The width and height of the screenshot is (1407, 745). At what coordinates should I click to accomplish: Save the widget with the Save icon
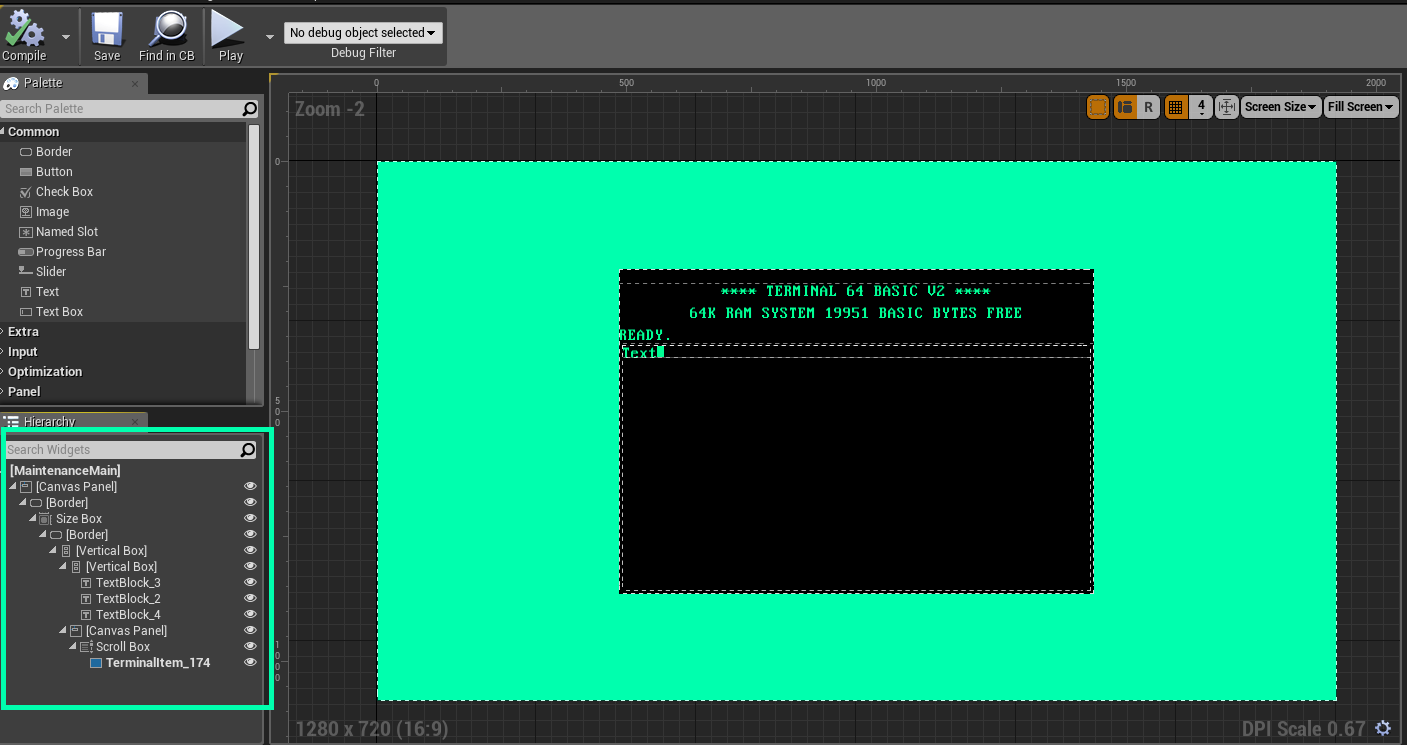point(107,30)
